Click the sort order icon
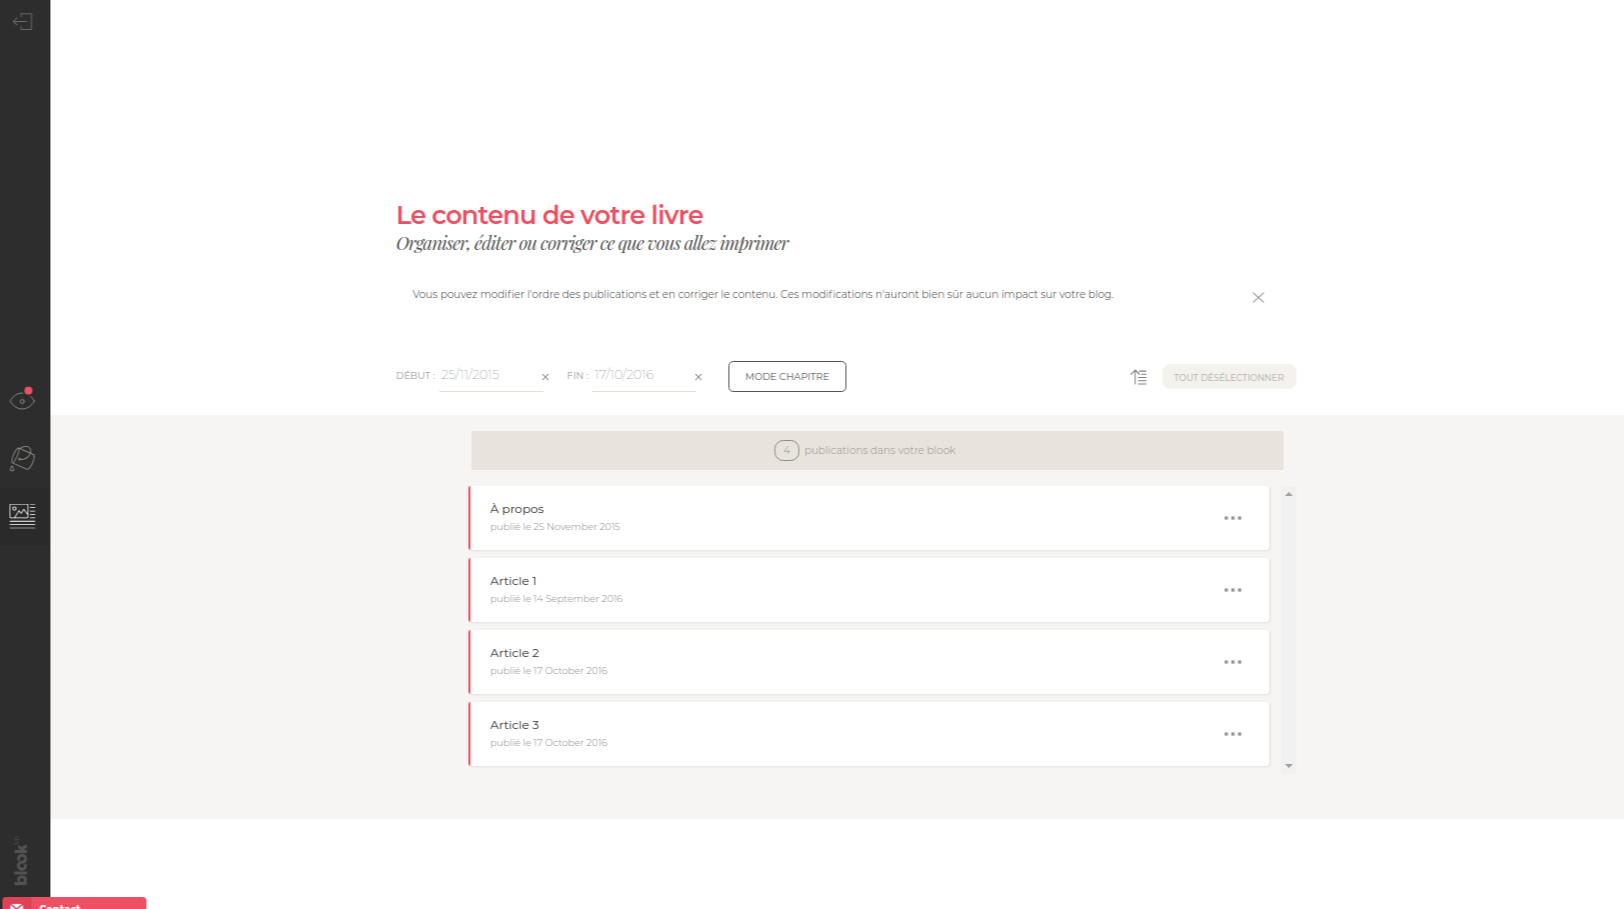This screenshot has height=909, width=1624. click(1138, 377)
